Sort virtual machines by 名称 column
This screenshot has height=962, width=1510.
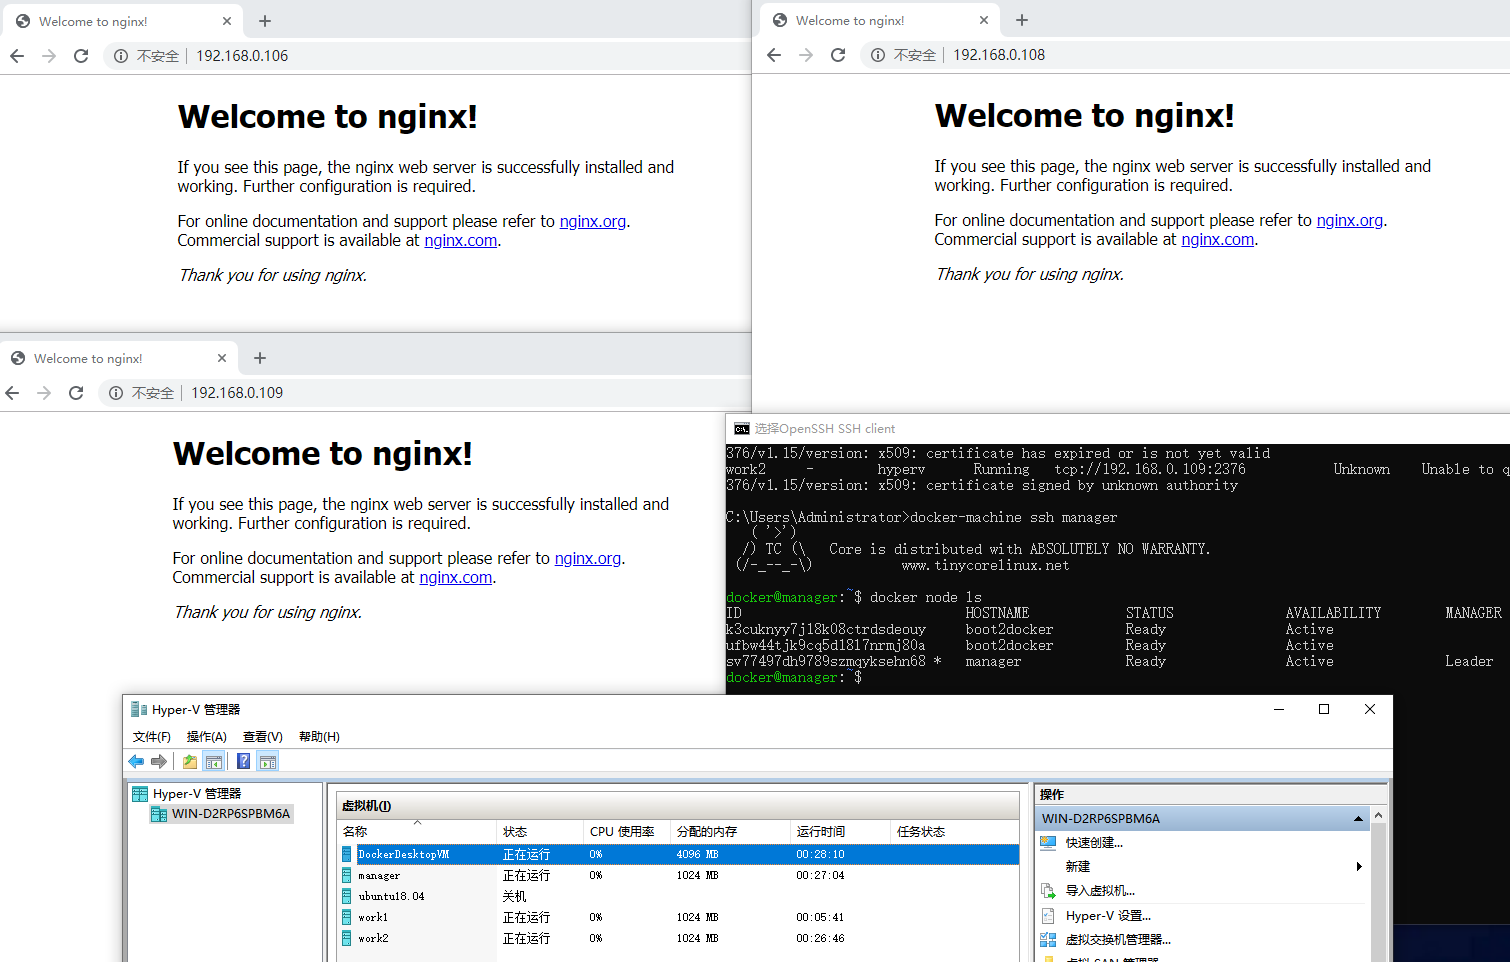pyautogui.click(x=417, y=832)
